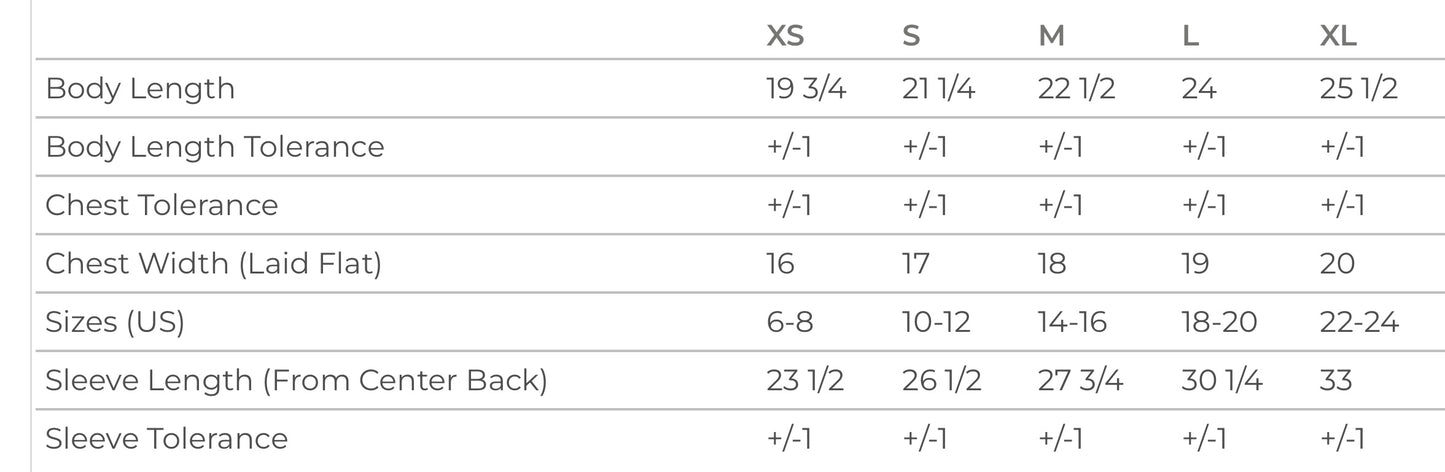Click the US size 10-12 cell
This screenshot has height=472, width=1445.
938,322
